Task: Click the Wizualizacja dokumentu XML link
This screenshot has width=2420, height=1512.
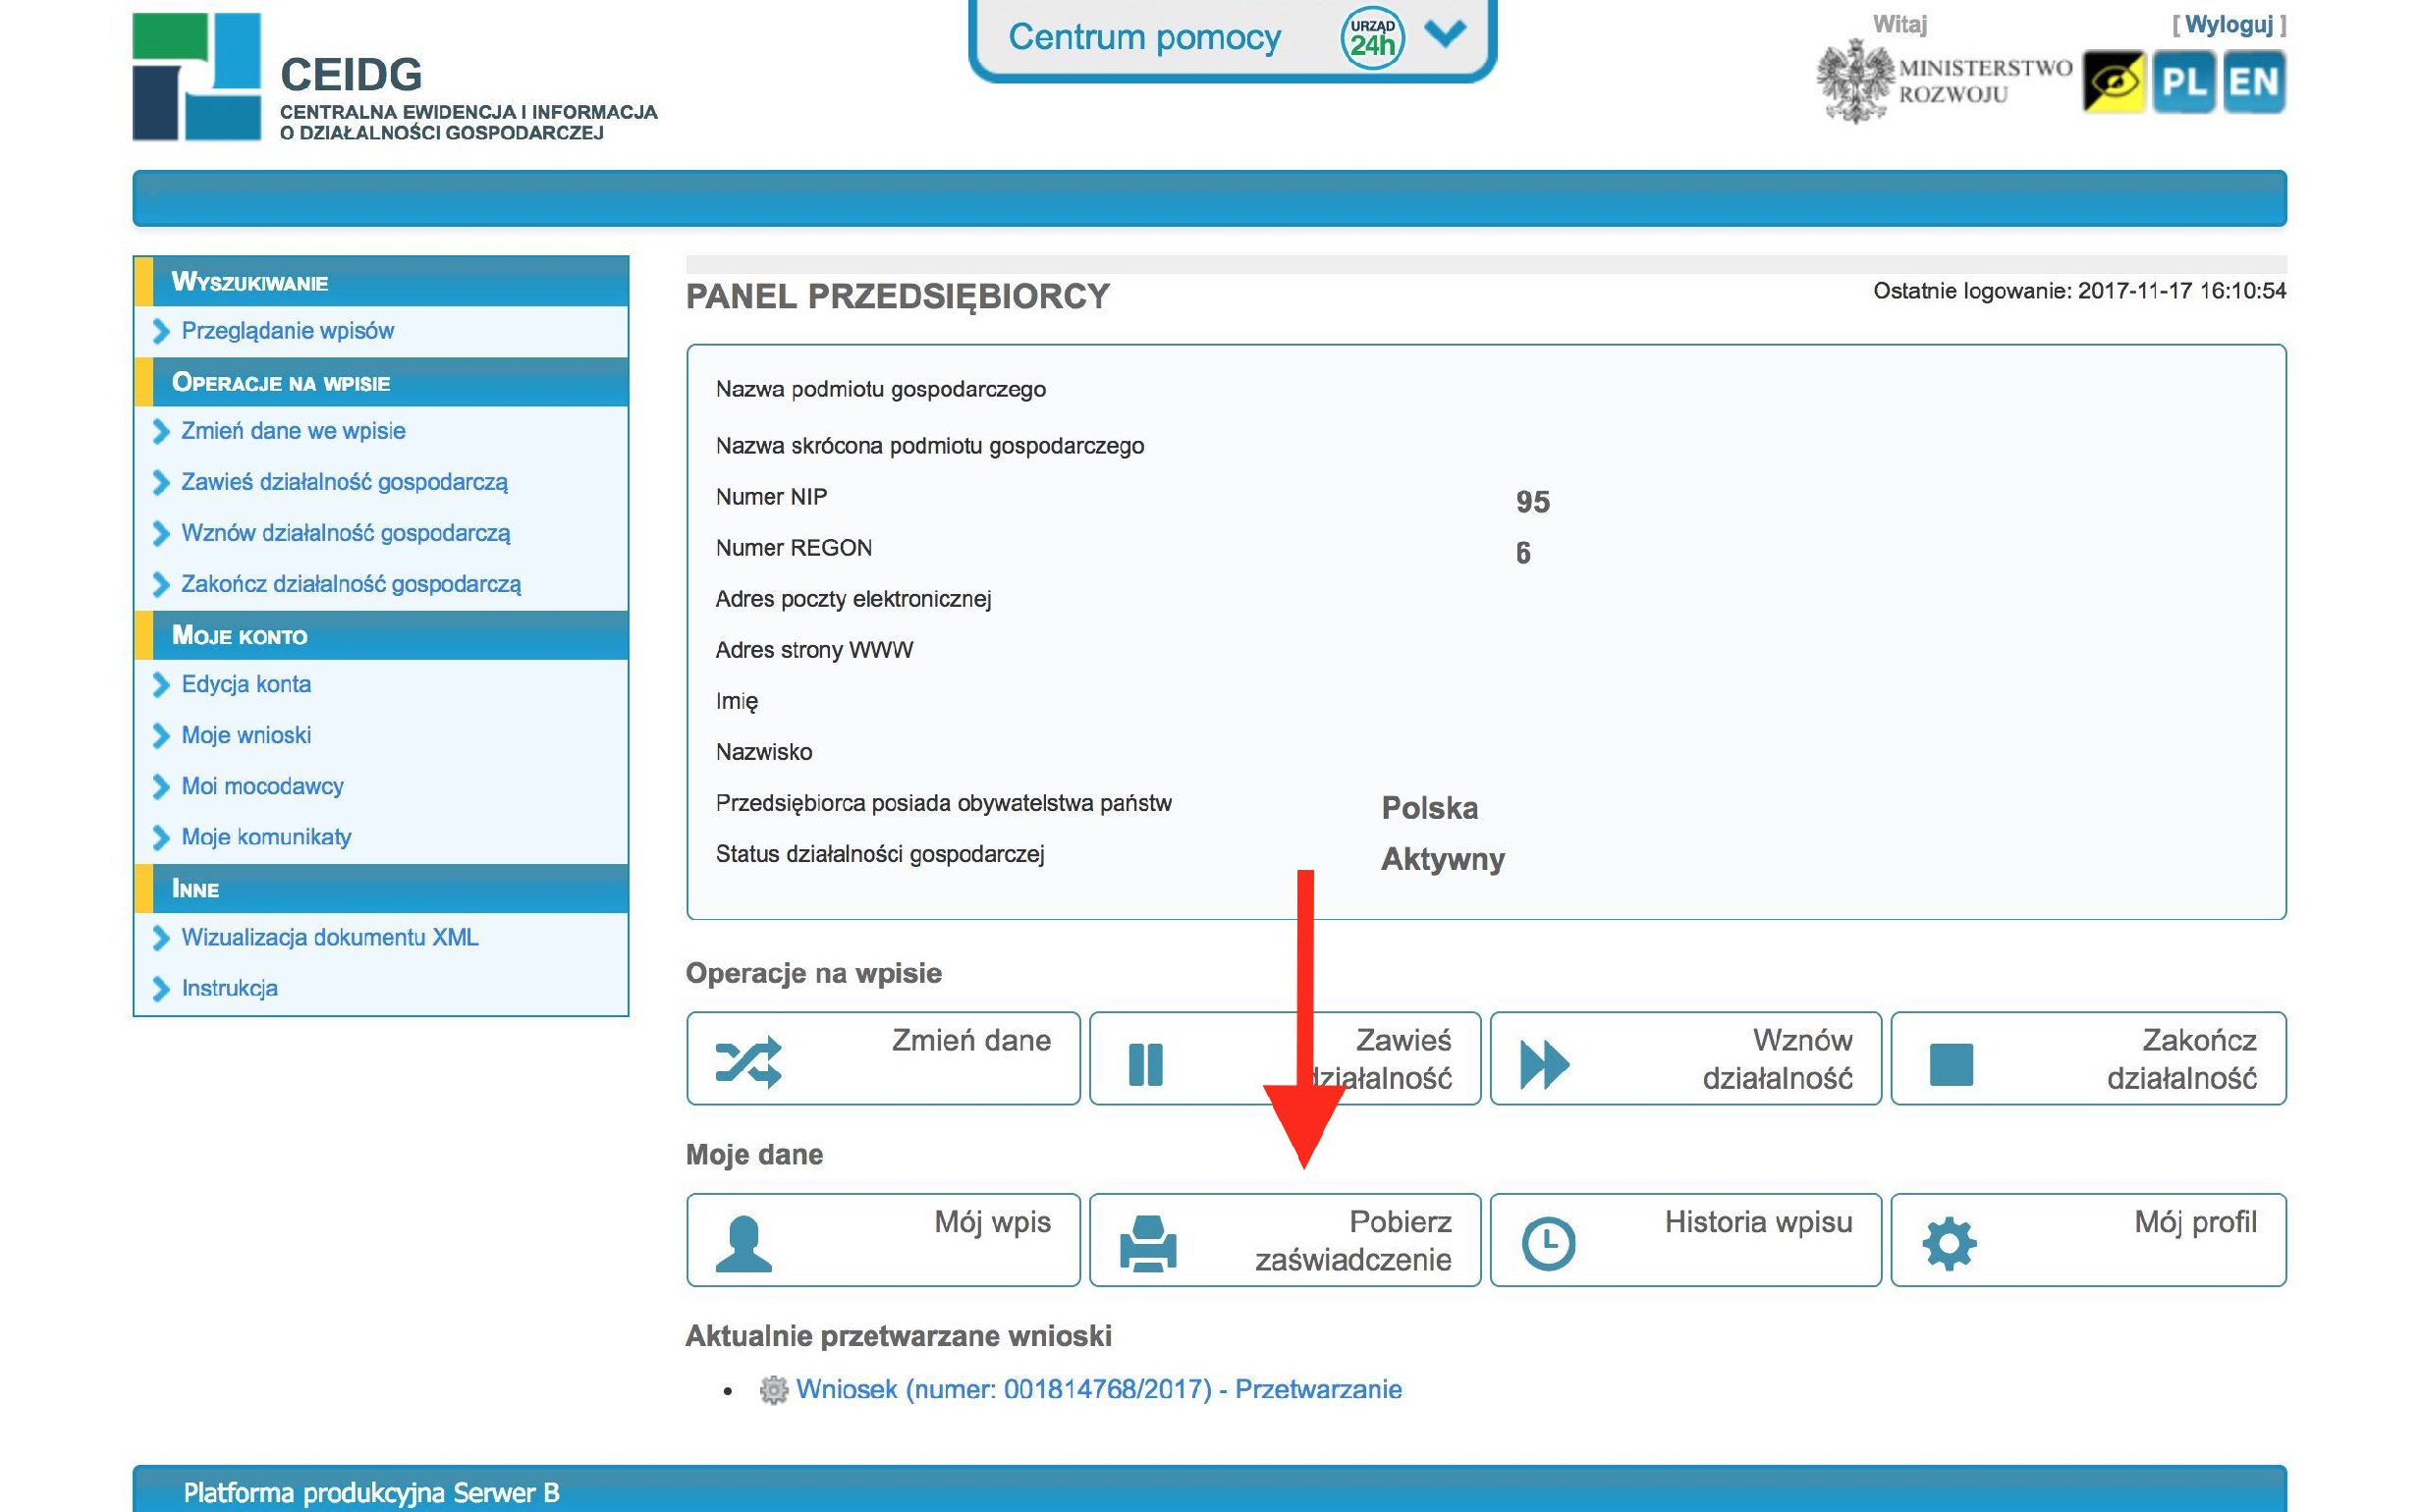Action: 329,938
